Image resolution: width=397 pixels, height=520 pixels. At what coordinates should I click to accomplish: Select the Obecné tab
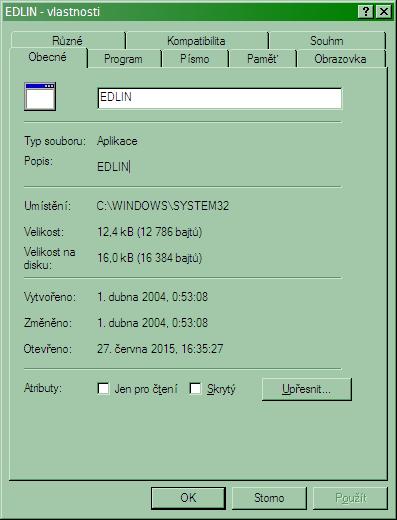pos(48,57)
